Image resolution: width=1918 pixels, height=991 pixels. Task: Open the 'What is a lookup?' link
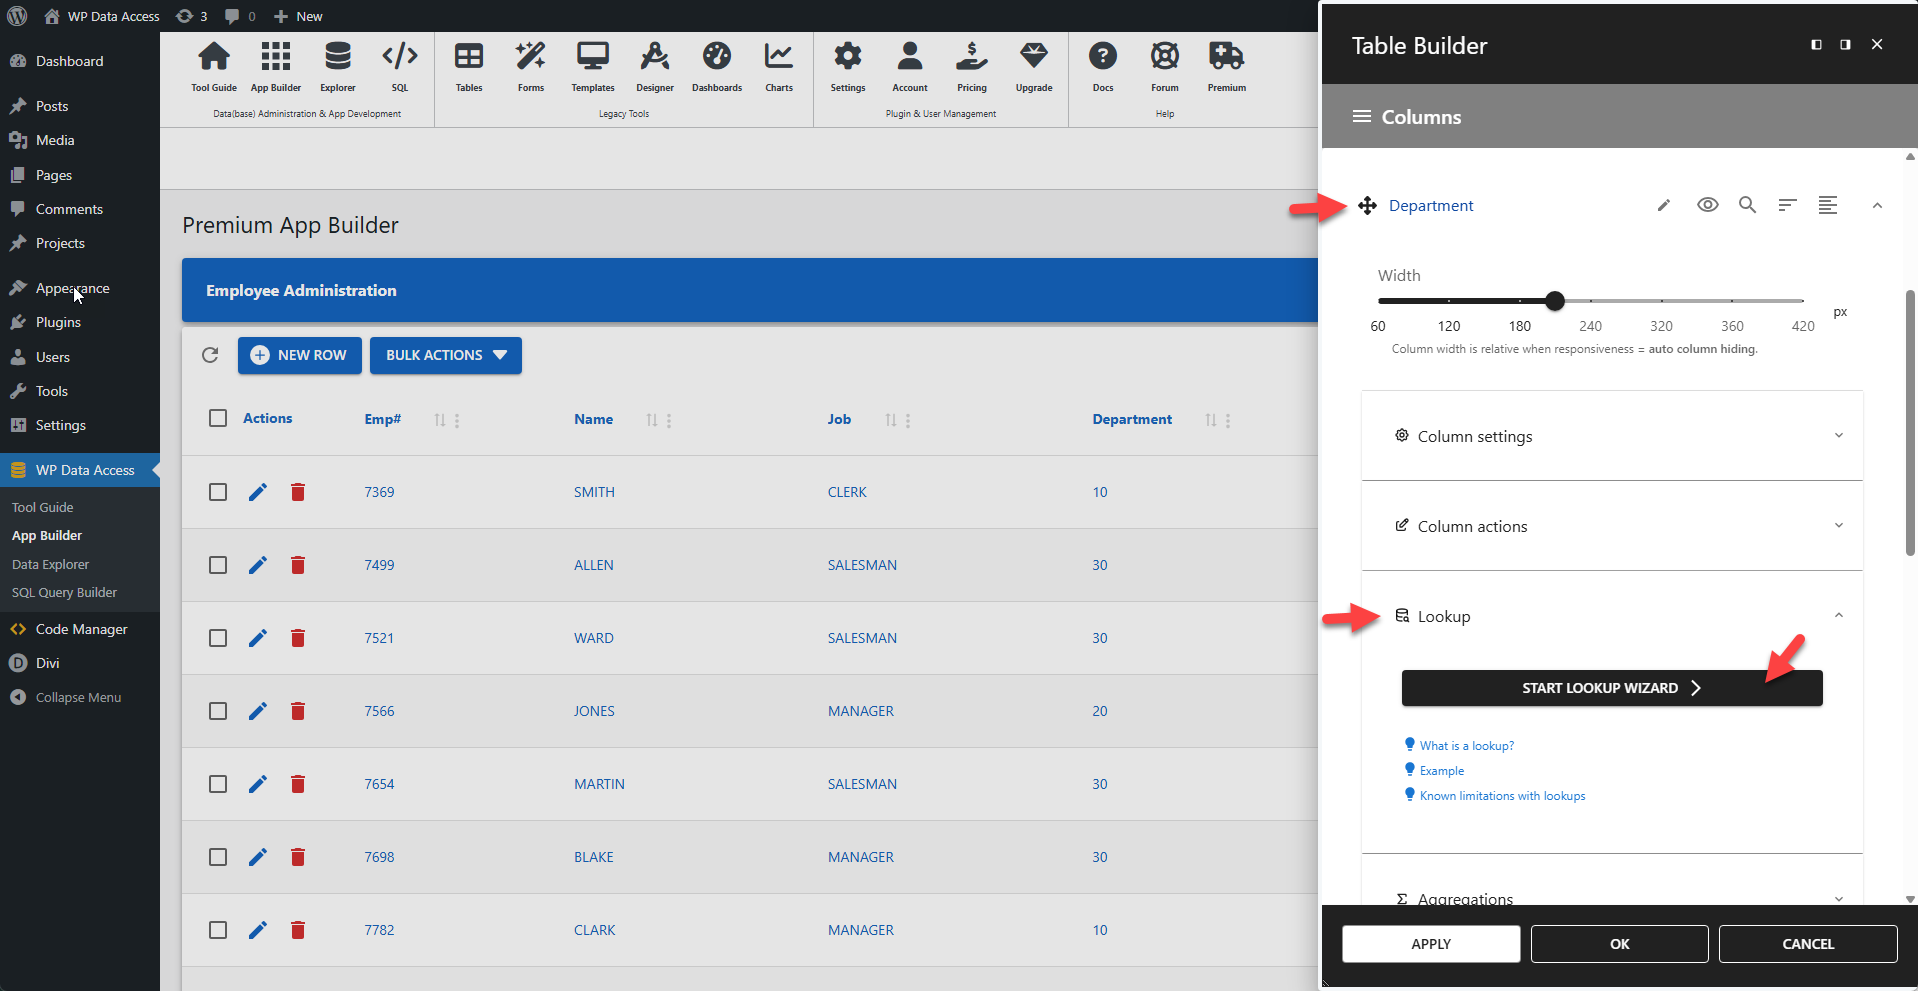[x=1465, y=744]
